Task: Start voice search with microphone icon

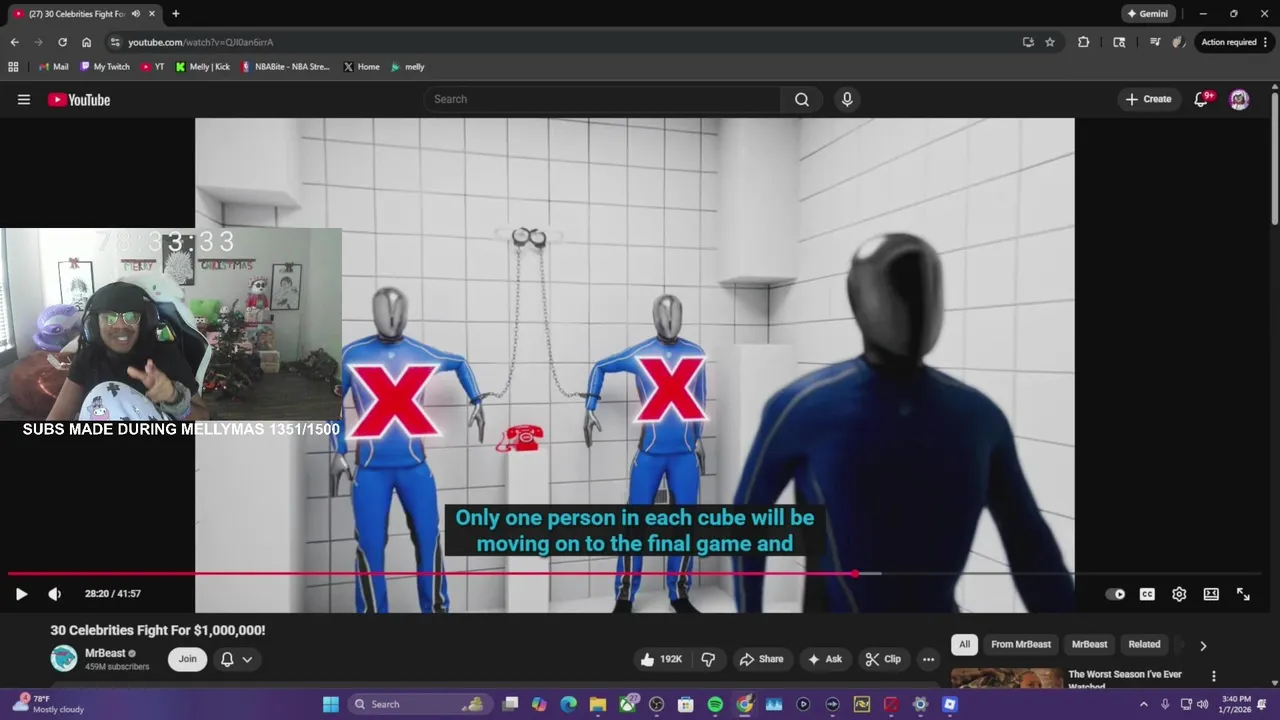Action: [847, 99]
